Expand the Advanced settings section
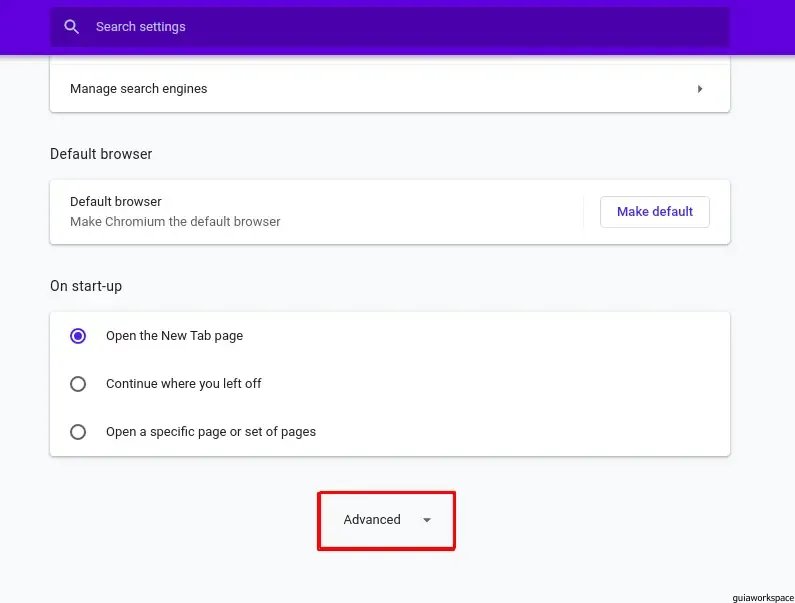 (386, 520)
